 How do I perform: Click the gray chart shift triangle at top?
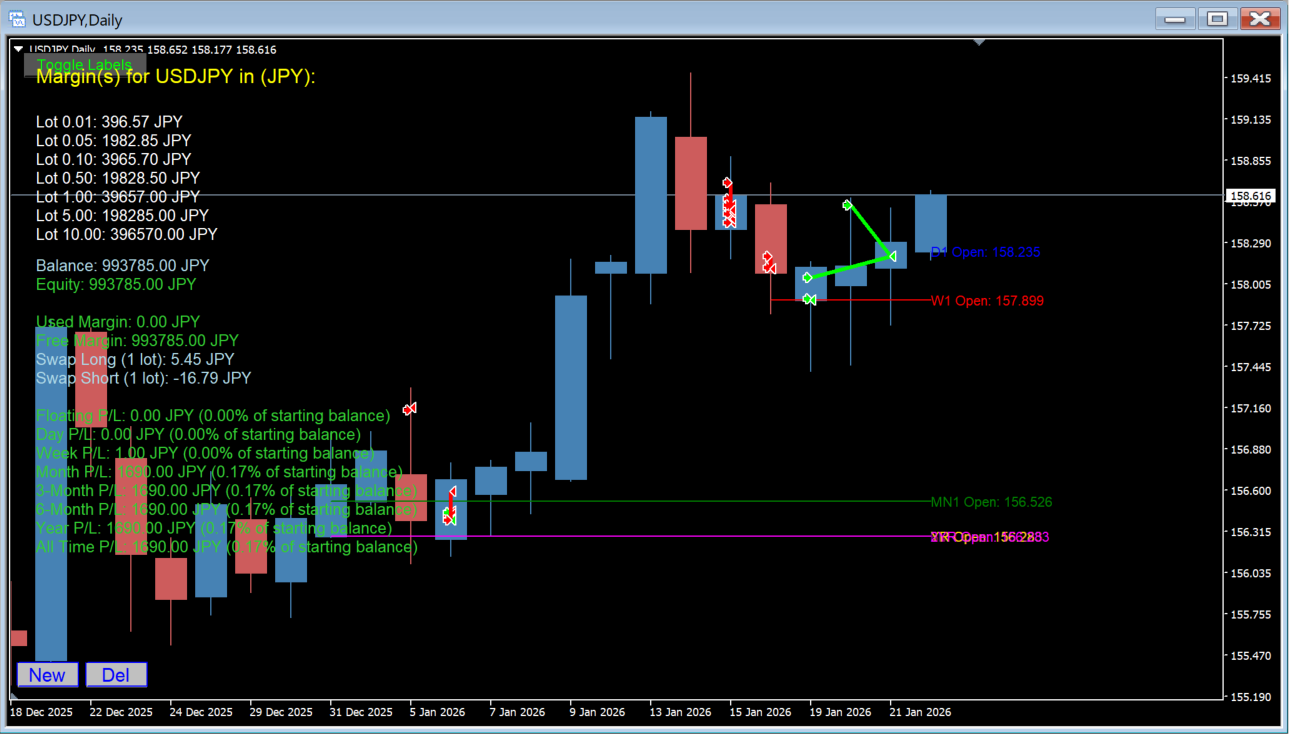(x=979, y=43)
